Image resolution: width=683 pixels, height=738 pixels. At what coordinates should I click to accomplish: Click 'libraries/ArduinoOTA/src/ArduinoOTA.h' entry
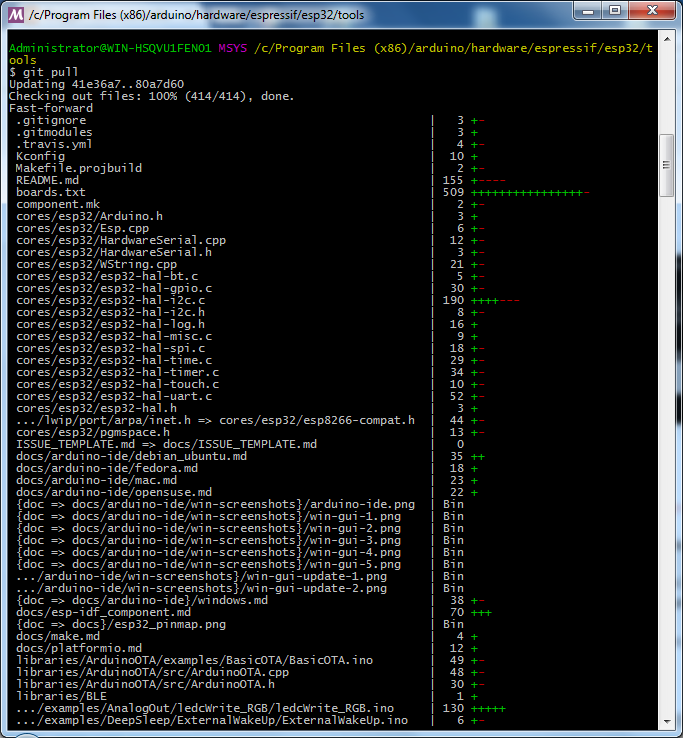pos(145,684)
